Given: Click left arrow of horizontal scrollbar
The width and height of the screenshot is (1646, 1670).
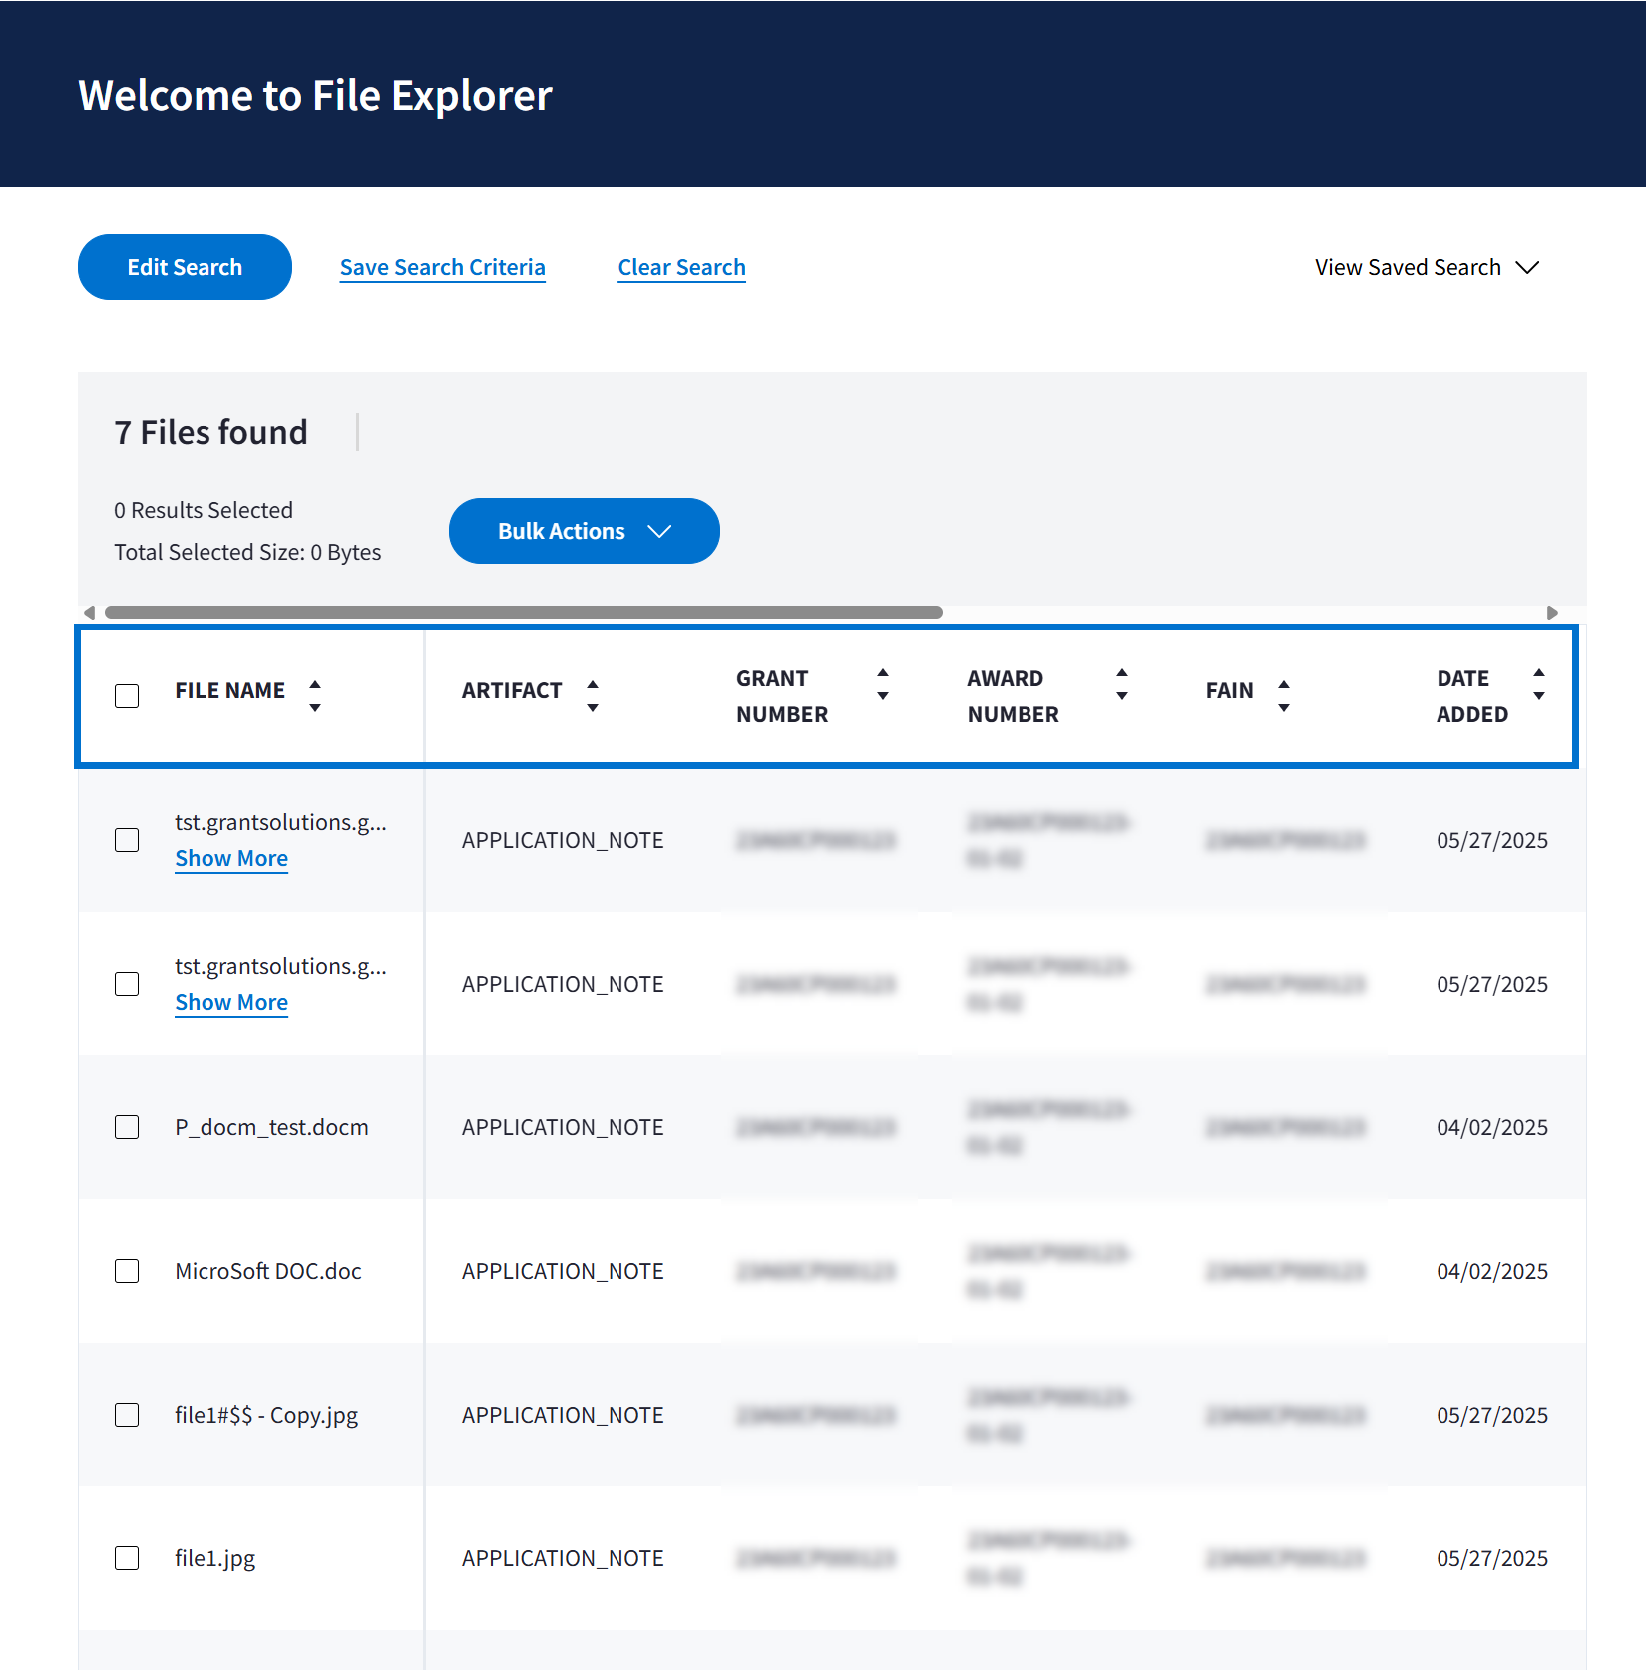Looking at the screenshot, I should (x=90, y=613).
